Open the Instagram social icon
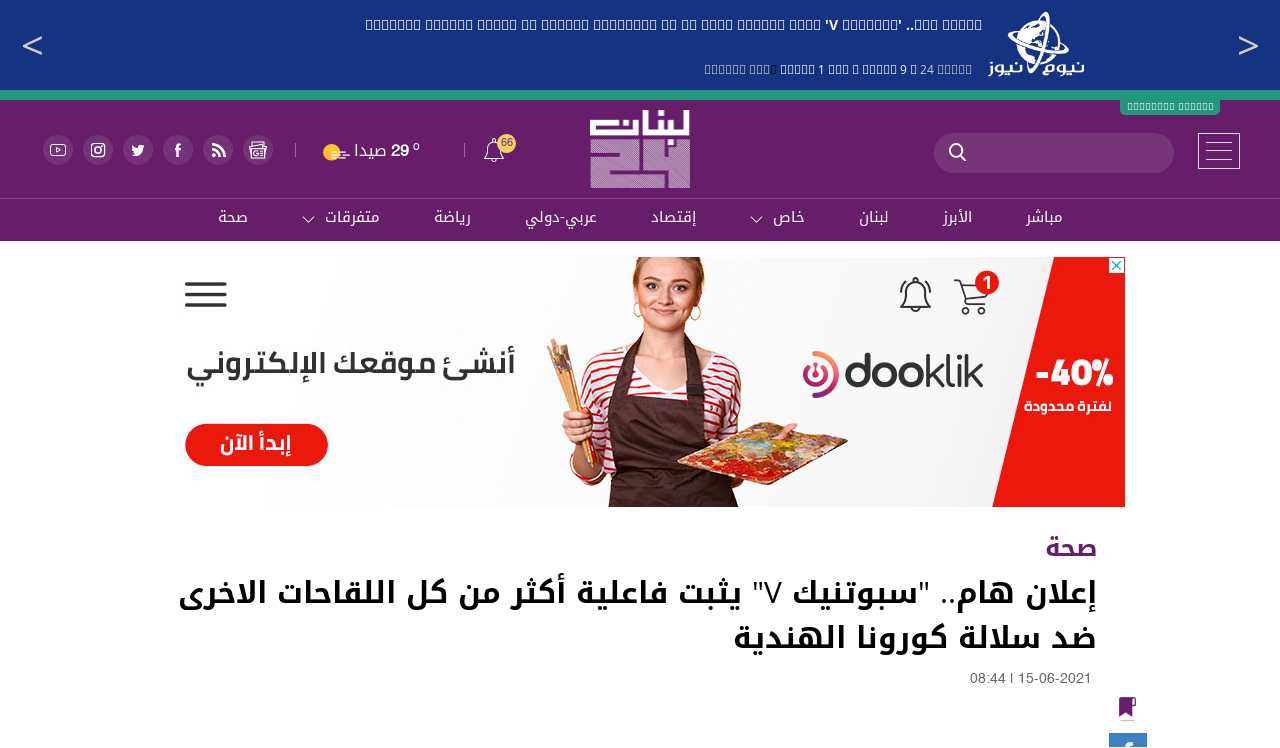 98,150
